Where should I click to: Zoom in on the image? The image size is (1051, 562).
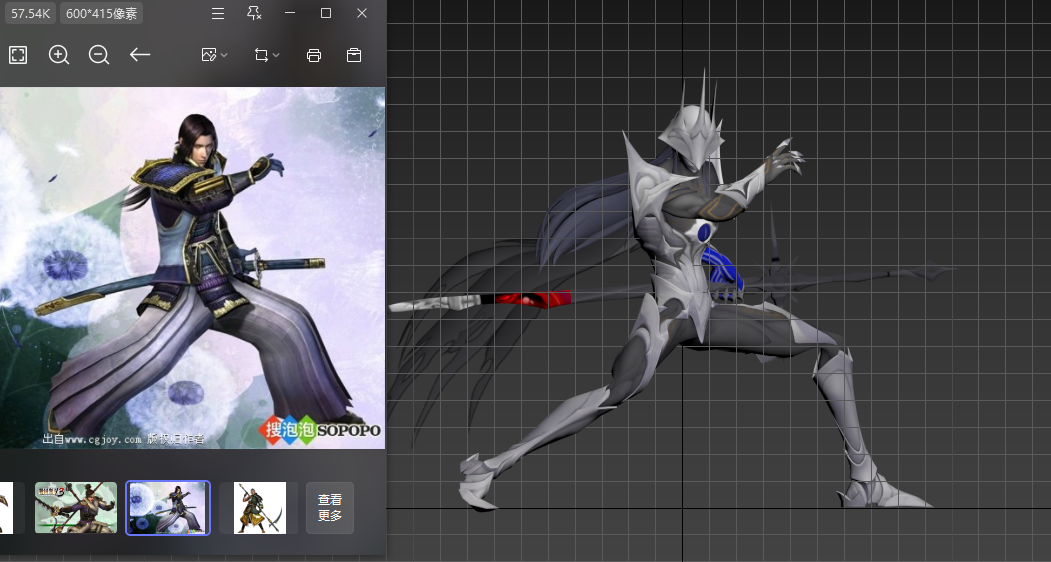[x=59, y=55]
